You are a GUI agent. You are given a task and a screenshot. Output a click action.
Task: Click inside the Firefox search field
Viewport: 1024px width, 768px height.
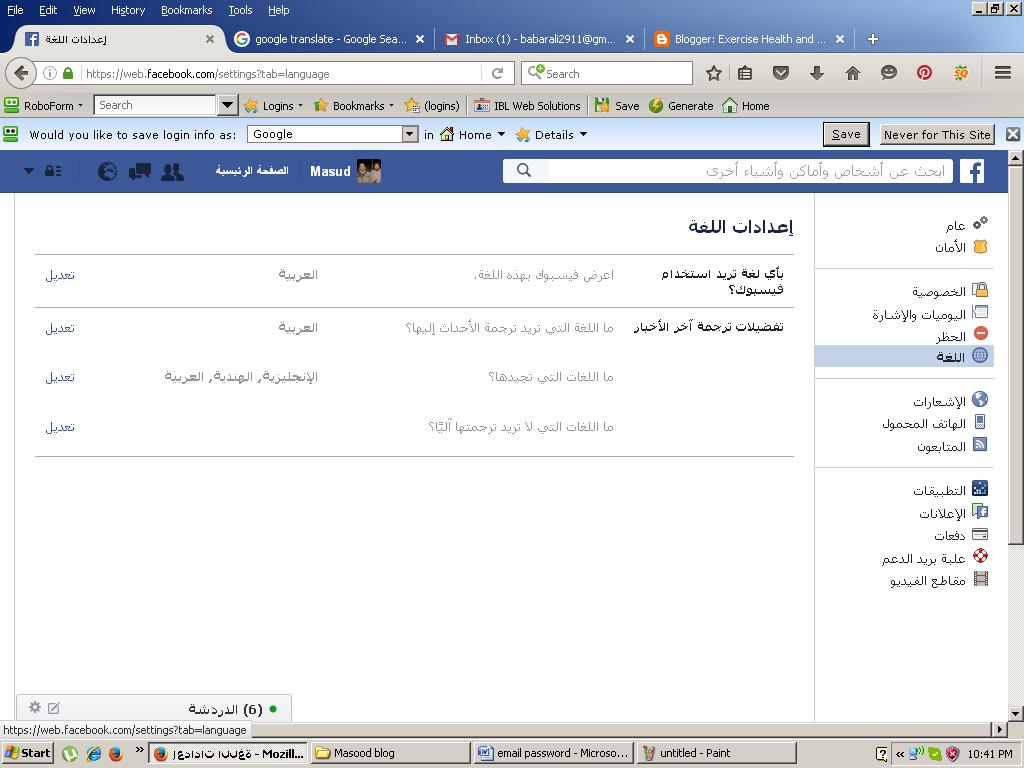tap(610, 72)
